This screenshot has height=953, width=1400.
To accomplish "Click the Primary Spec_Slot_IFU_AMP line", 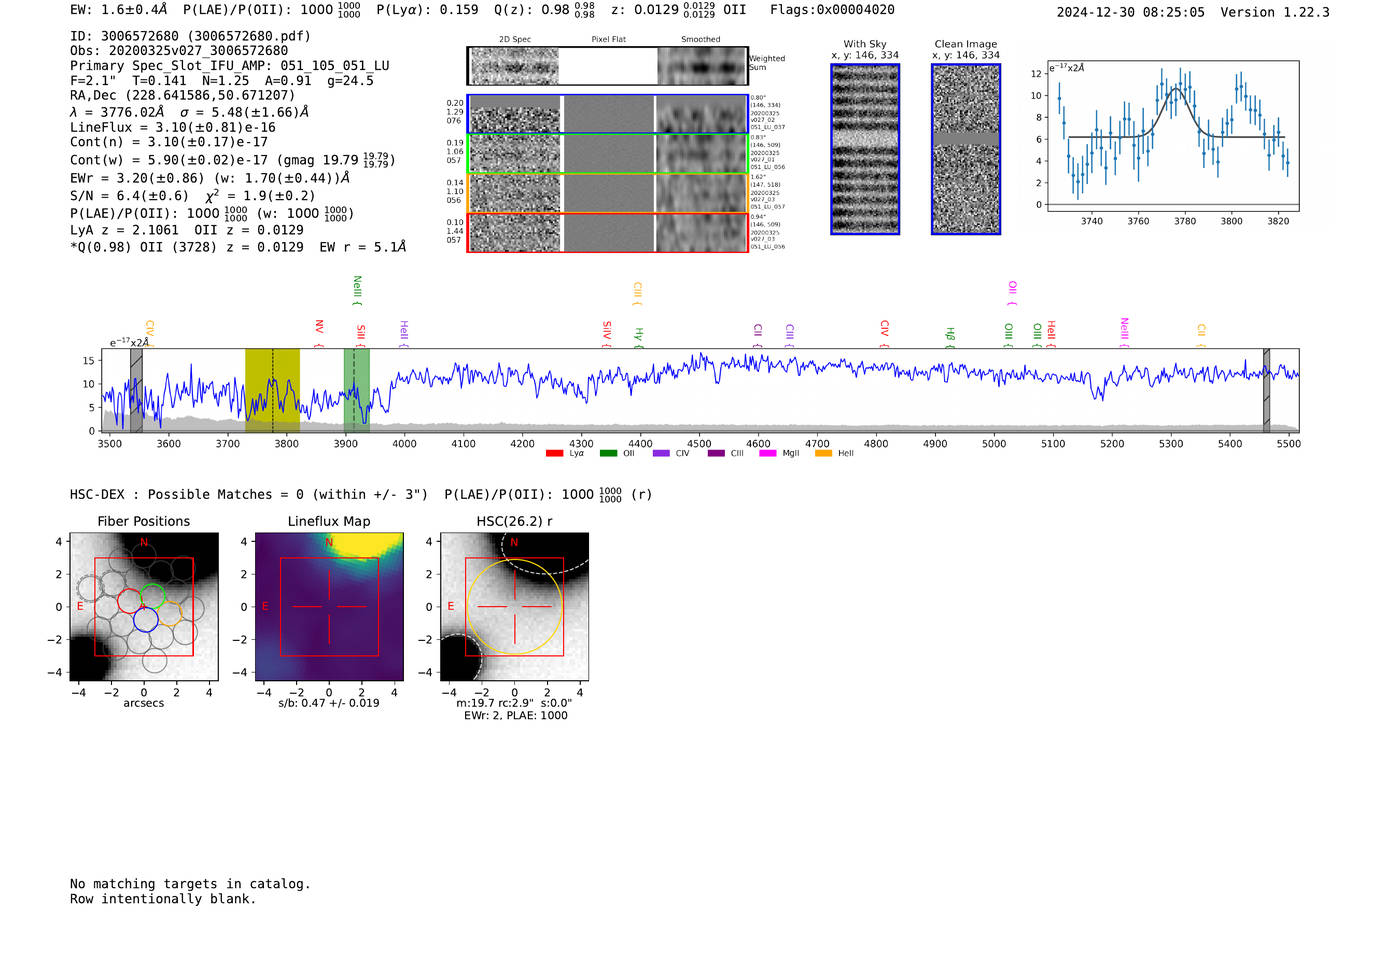I will coord(230,66).
